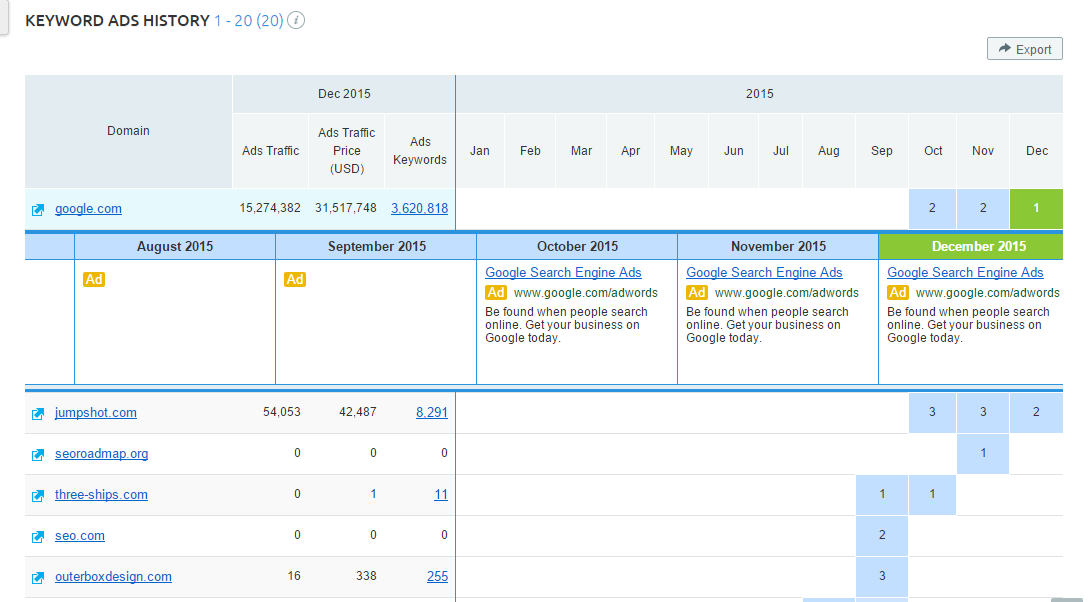This screenshot has width=1089, height=602.
Task: Click jumpshot.com ads traffic value 54,053
Action: pos(281,412)
